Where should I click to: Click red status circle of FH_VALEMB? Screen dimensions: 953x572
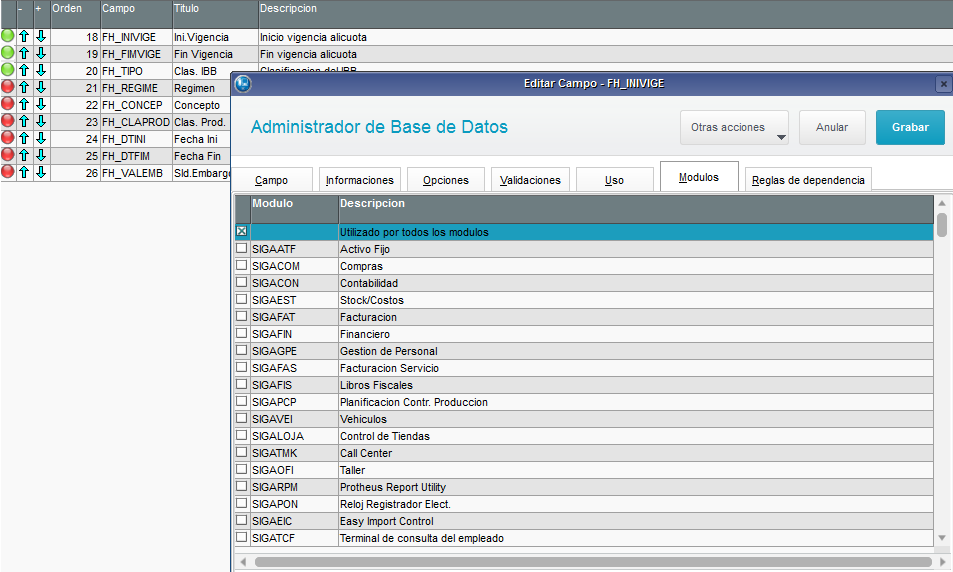(x=7, y=172)
